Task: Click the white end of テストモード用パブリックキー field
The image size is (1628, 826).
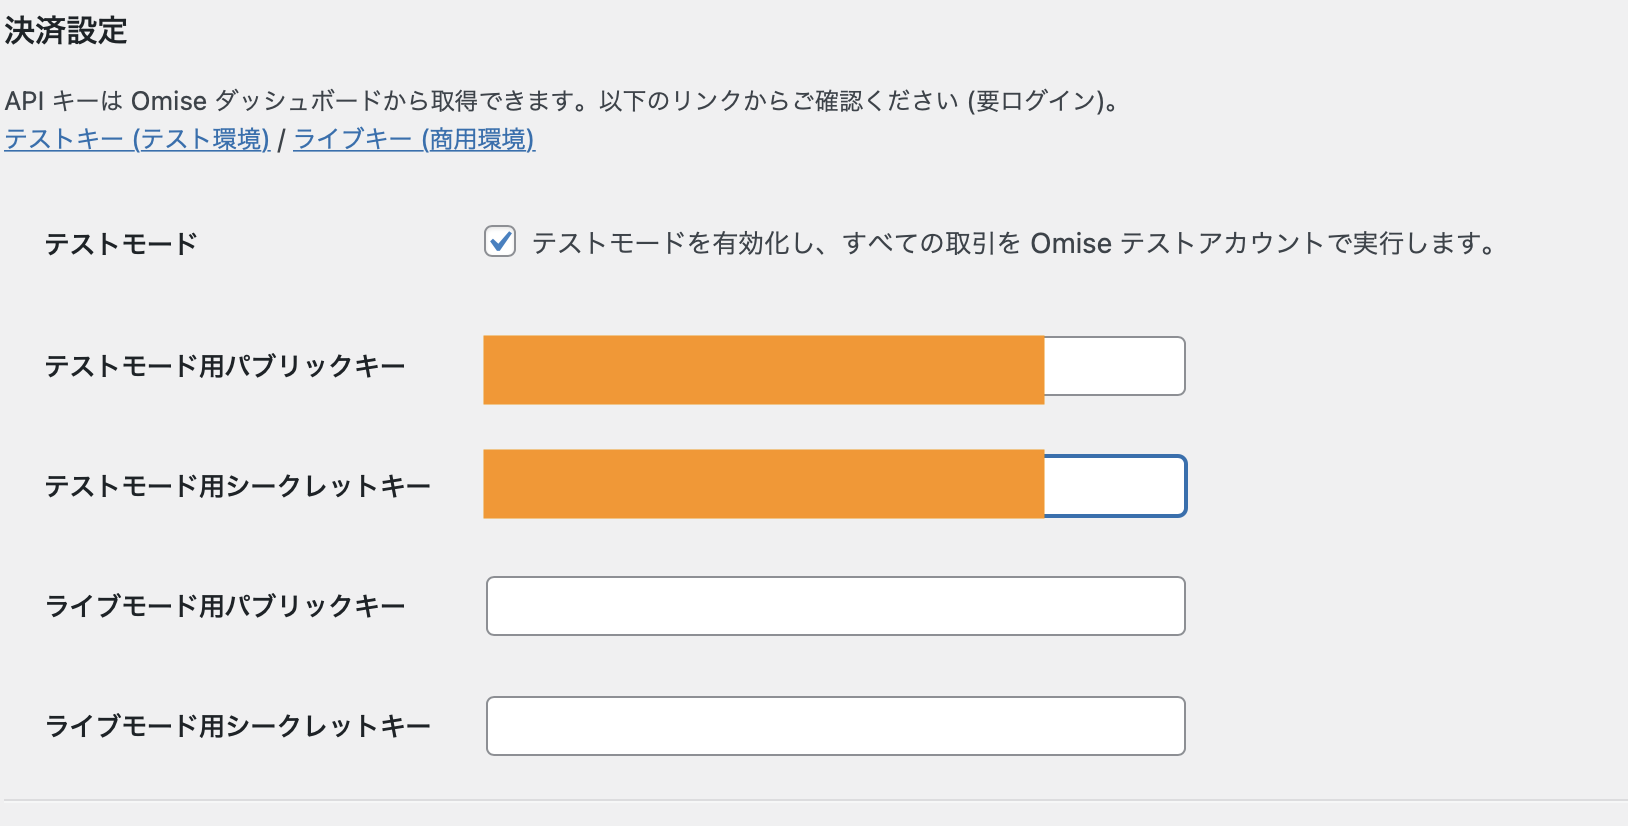Action: click(x=1114, y=366)
